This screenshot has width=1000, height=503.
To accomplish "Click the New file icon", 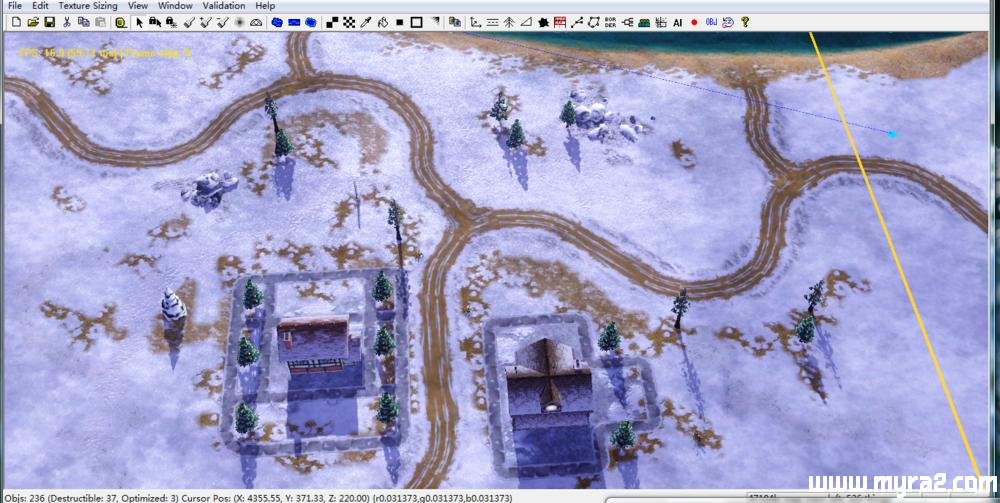I will point(17,21).
